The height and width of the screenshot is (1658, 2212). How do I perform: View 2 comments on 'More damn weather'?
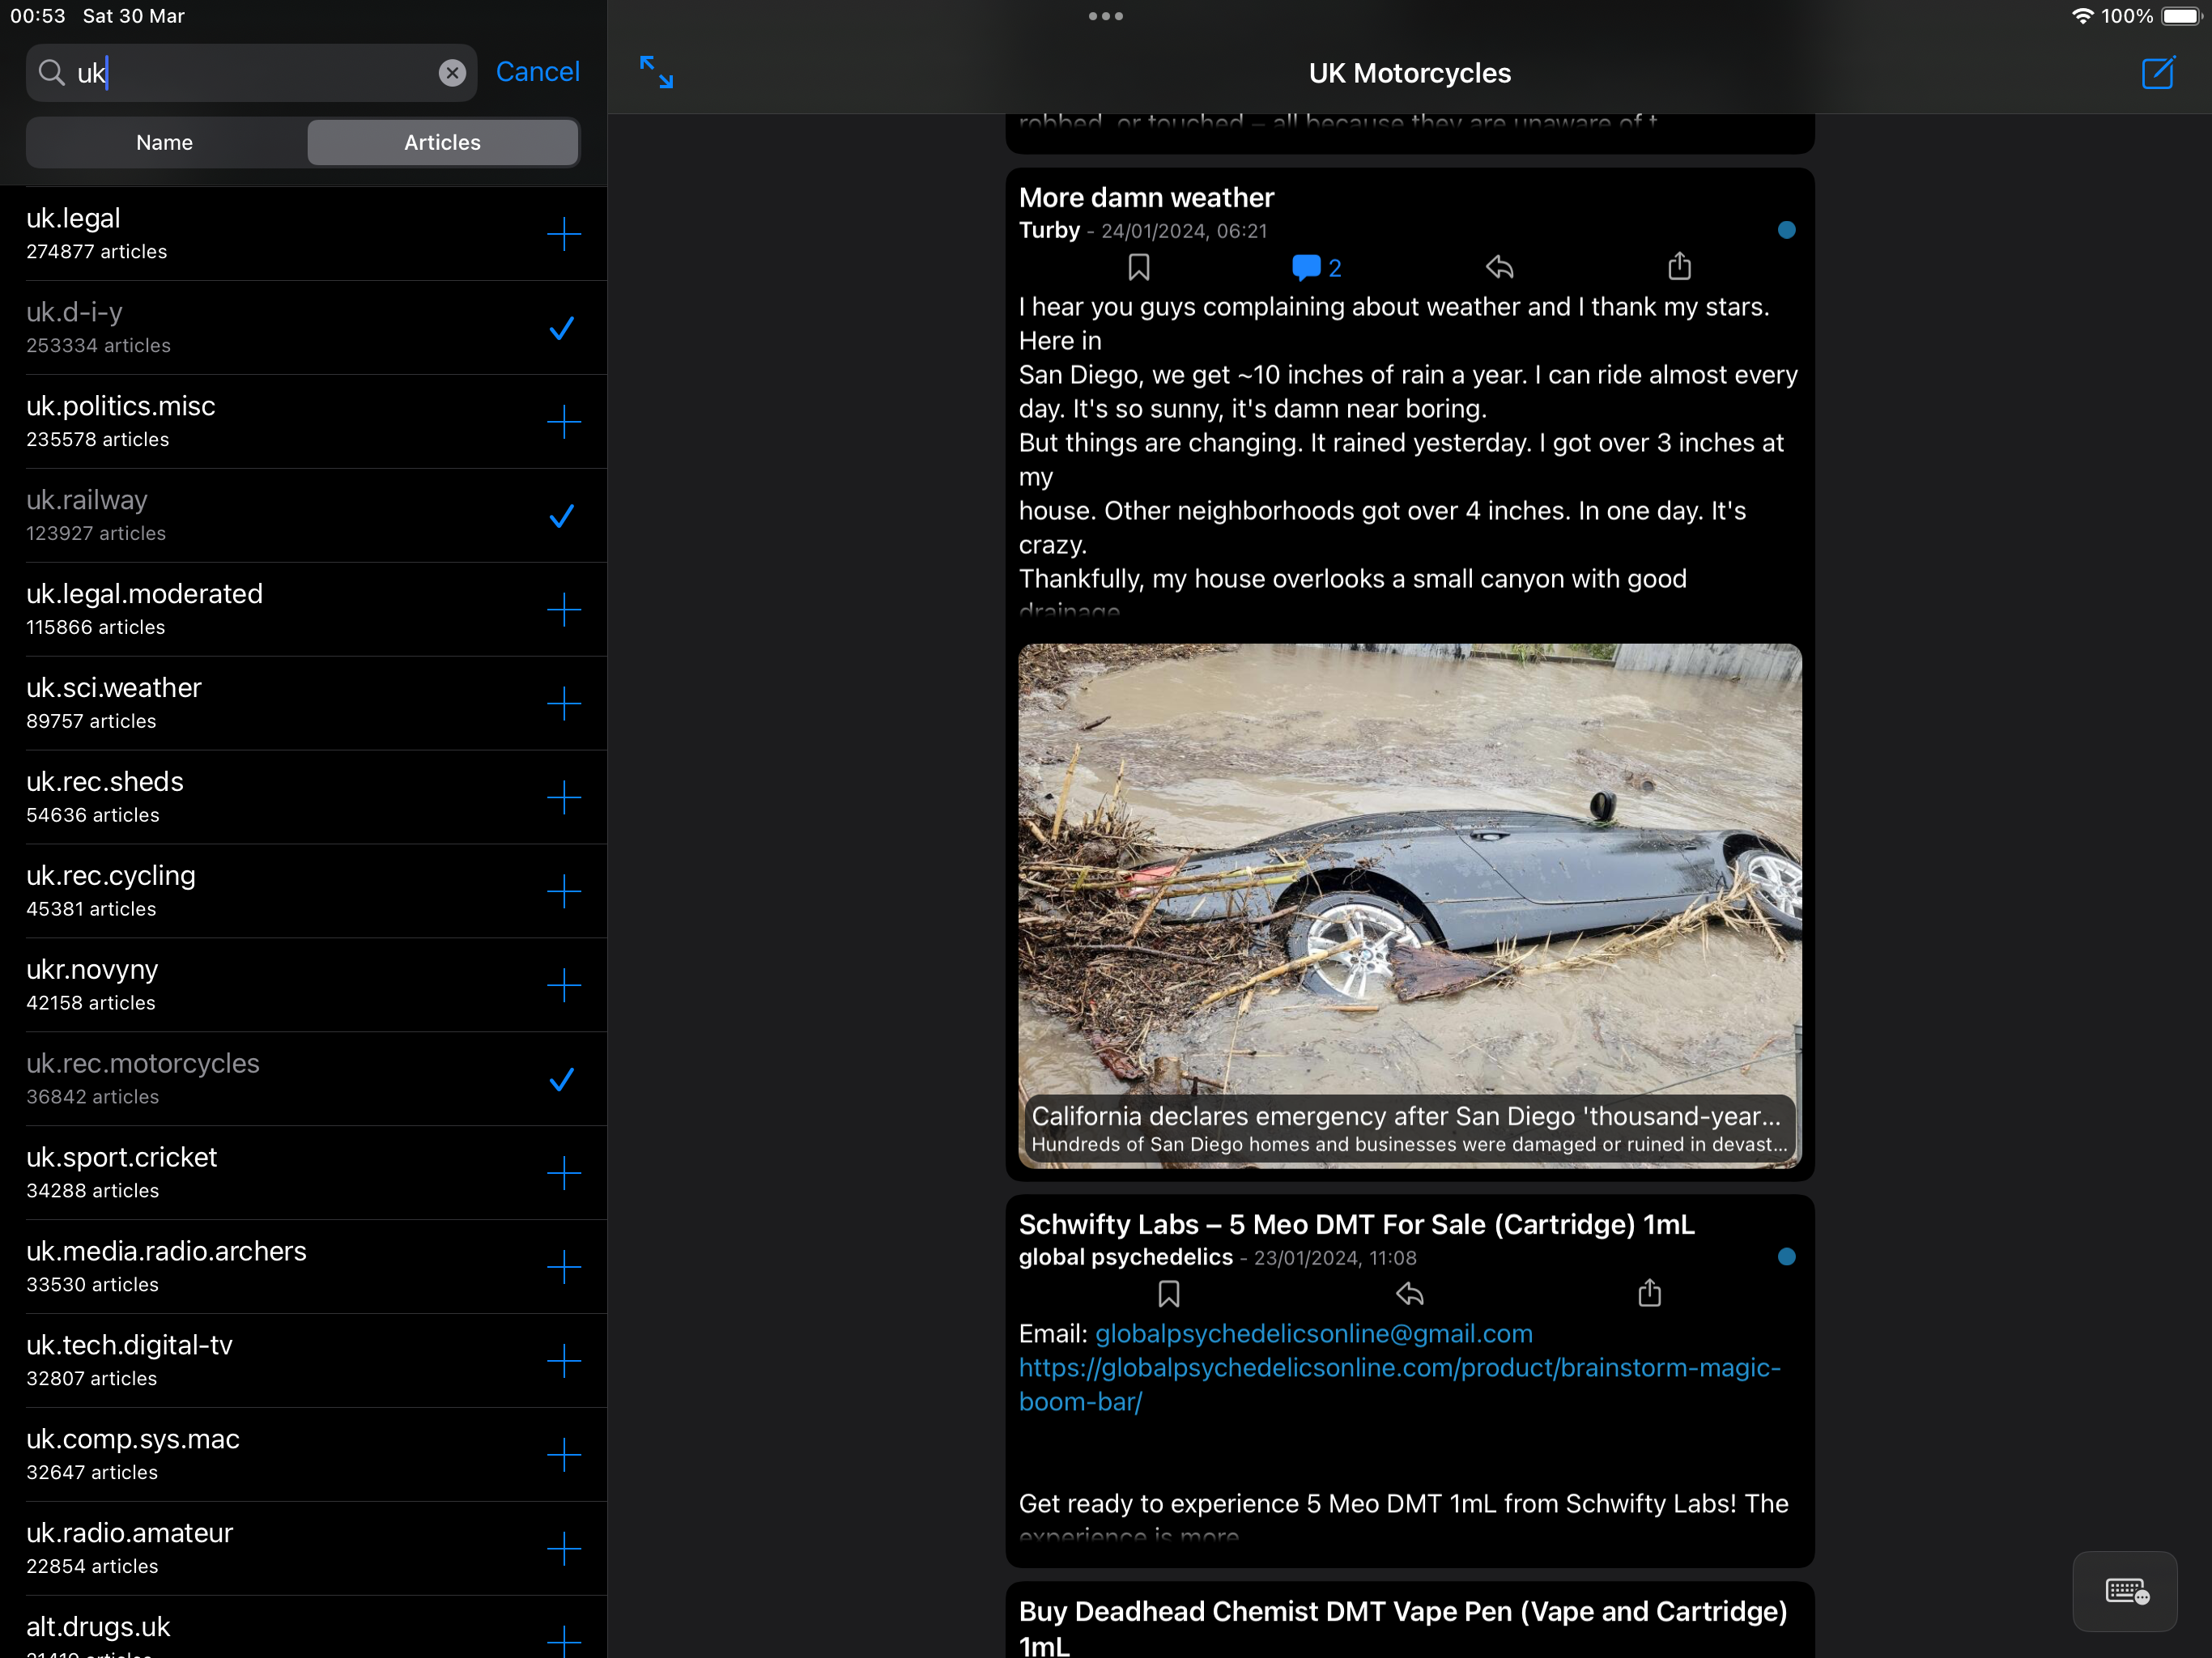click(1316, 267)
